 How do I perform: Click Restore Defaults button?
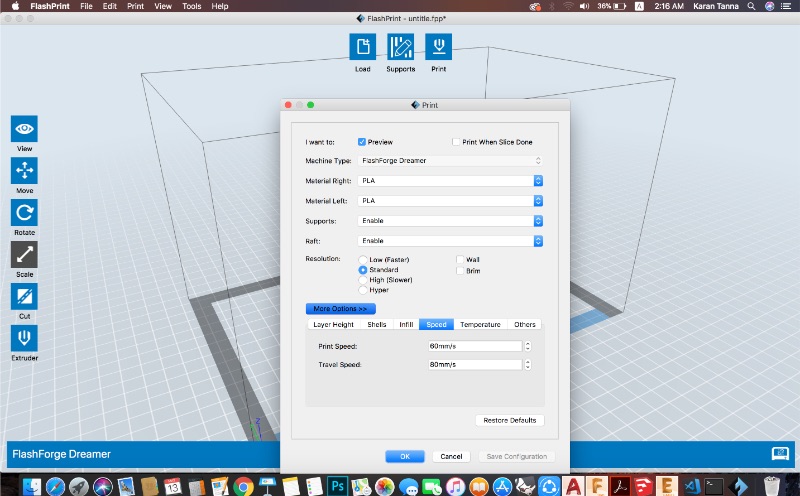click(510, 420)
